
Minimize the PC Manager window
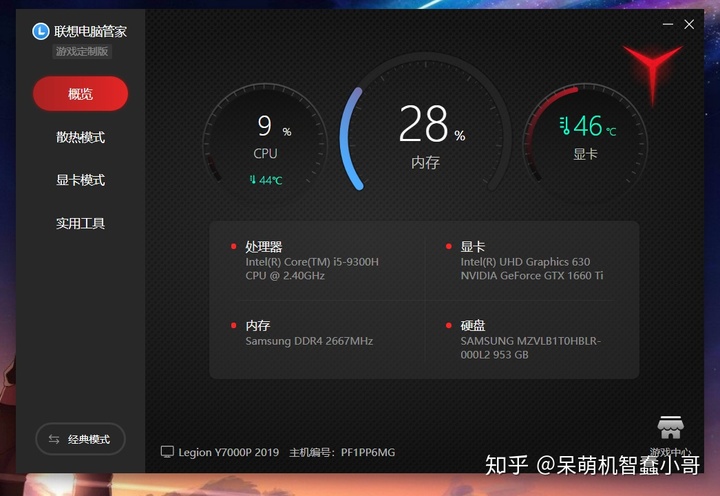(x=668, y=24)
